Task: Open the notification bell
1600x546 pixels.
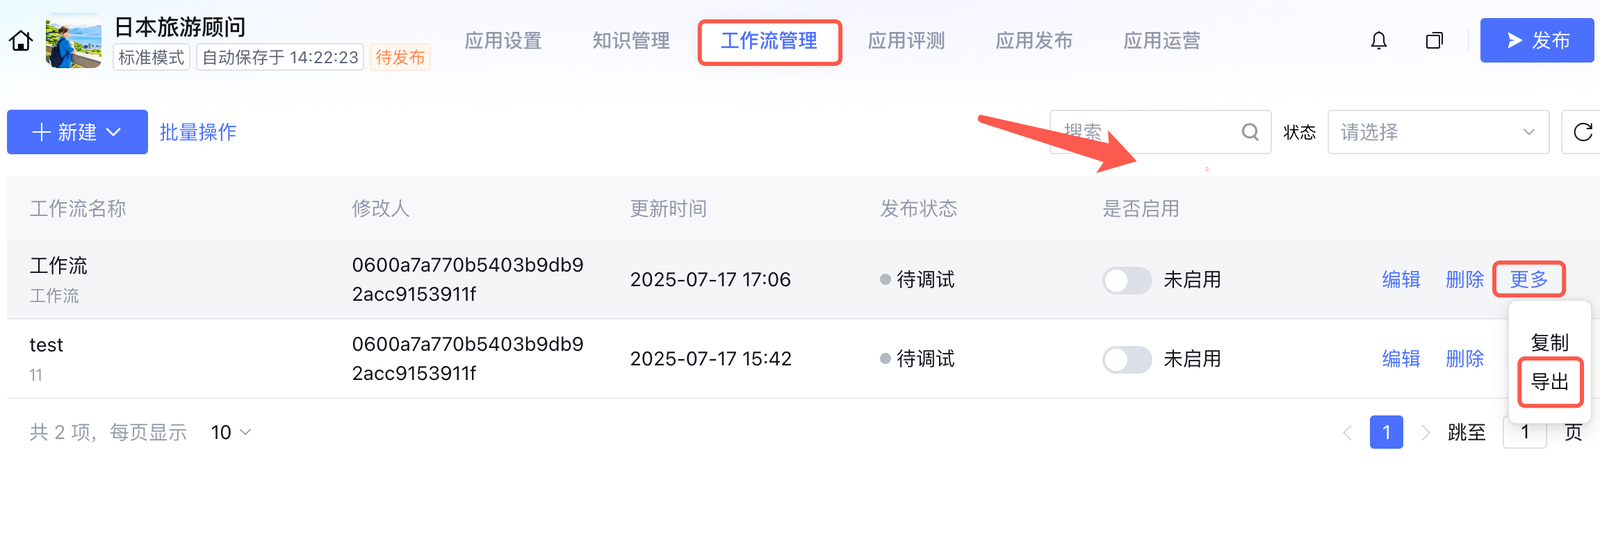Action: 1379,41
